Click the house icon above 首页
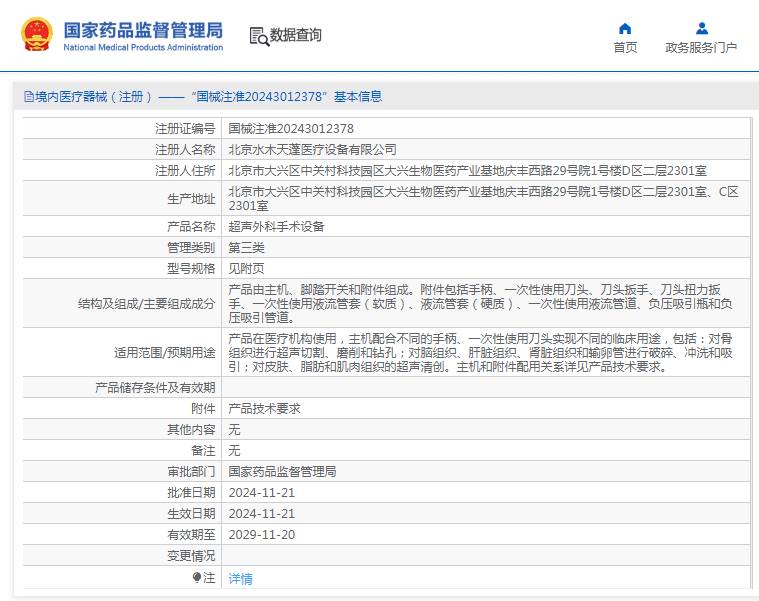 (625, 28)
